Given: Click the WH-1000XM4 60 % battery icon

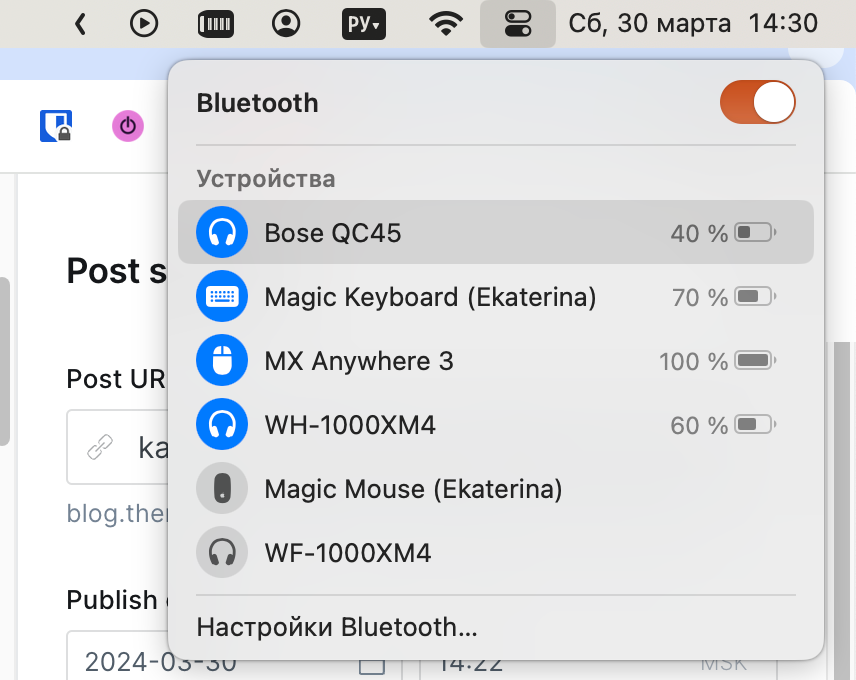Looking at the screenshot, I should [755, 424].
